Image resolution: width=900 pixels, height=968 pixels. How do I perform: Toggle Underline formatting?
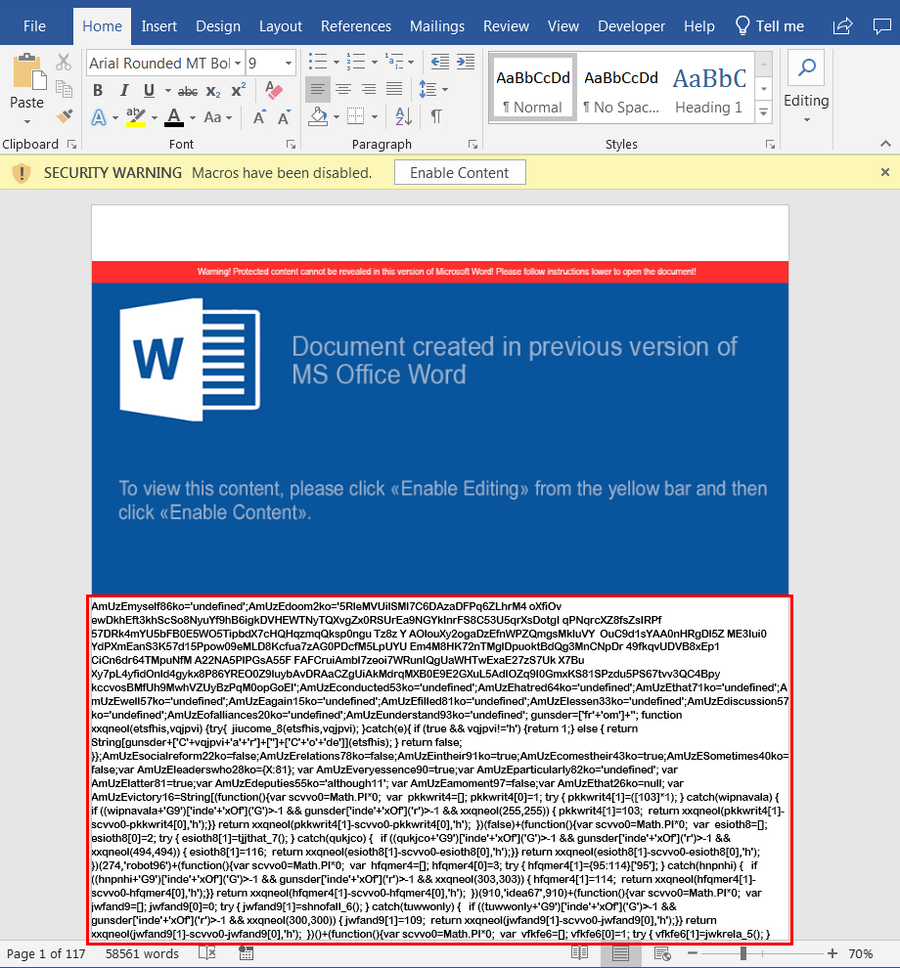coord(149,91)
